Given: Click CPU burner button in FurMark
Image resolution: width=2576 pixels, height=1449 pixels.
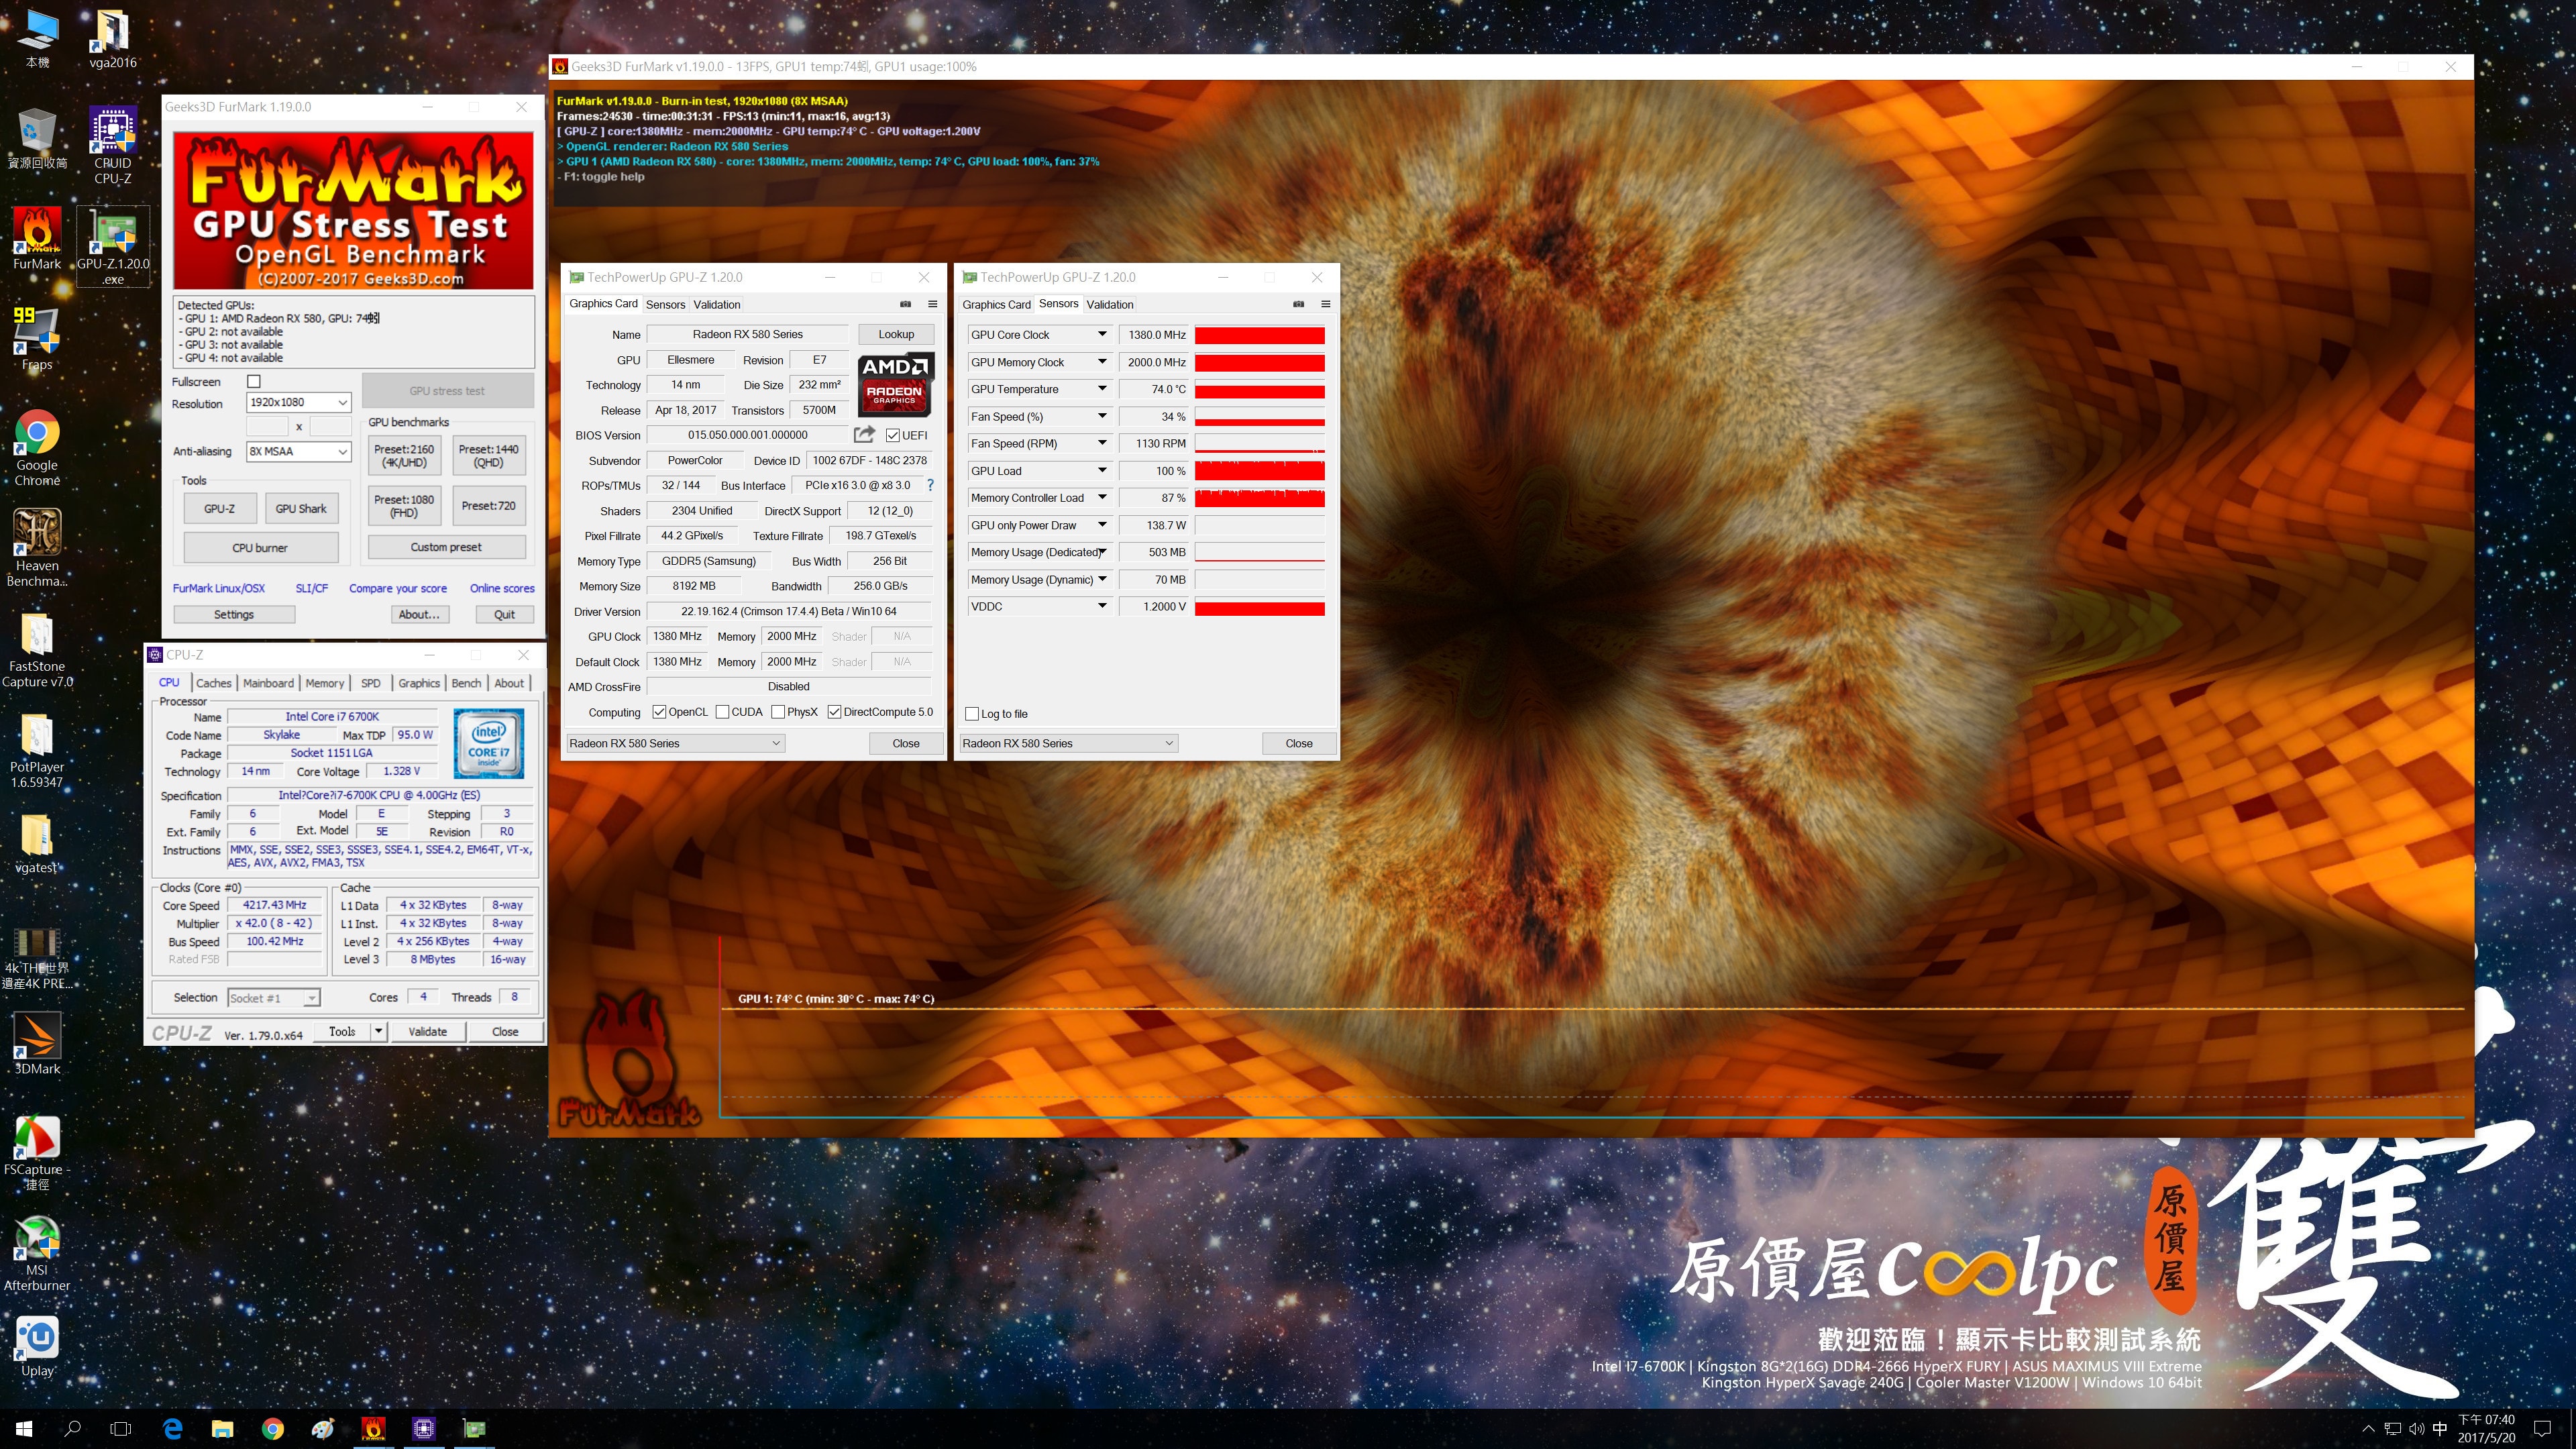Looking at the screenshot, I should (x=260, y=547).
